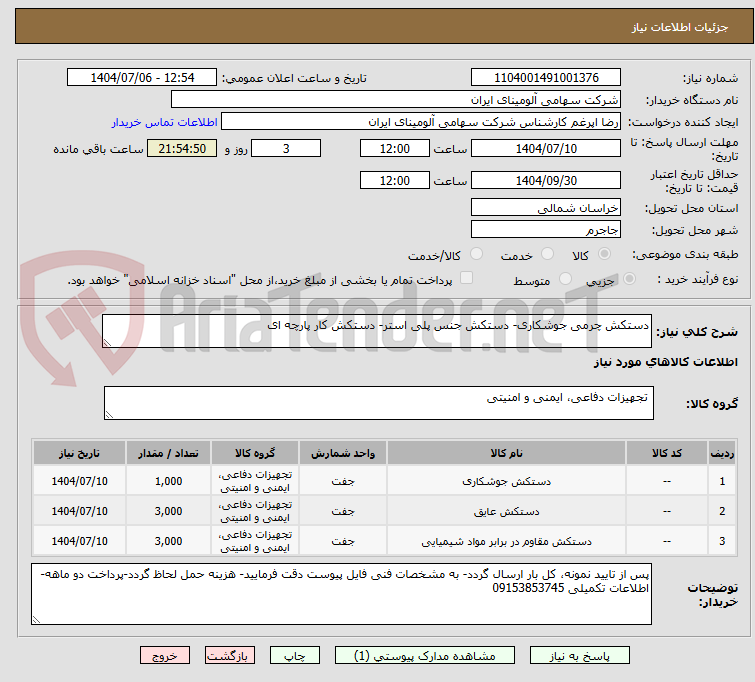
Task: Choose the 'کالا/خدمت' radio option
Action: click(x=476, y=254)
